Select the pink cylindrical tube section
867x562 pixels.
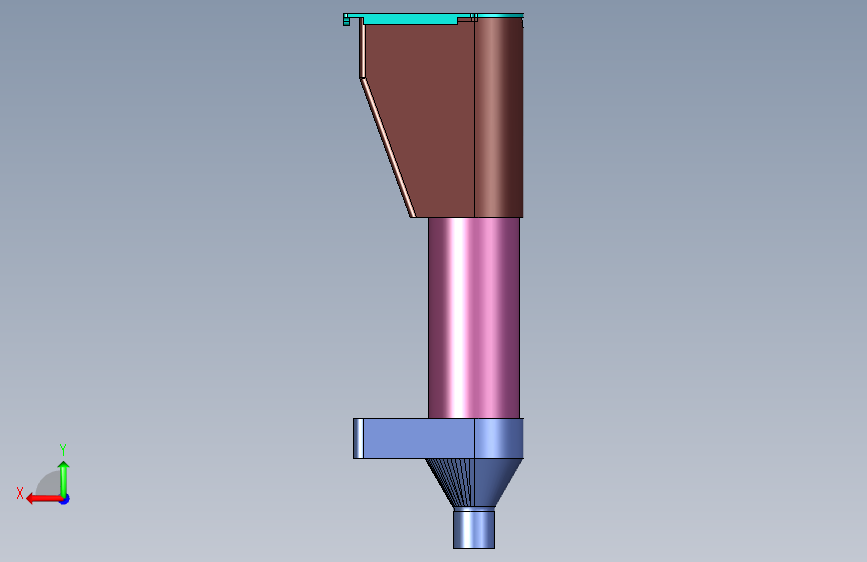point(474,318)
